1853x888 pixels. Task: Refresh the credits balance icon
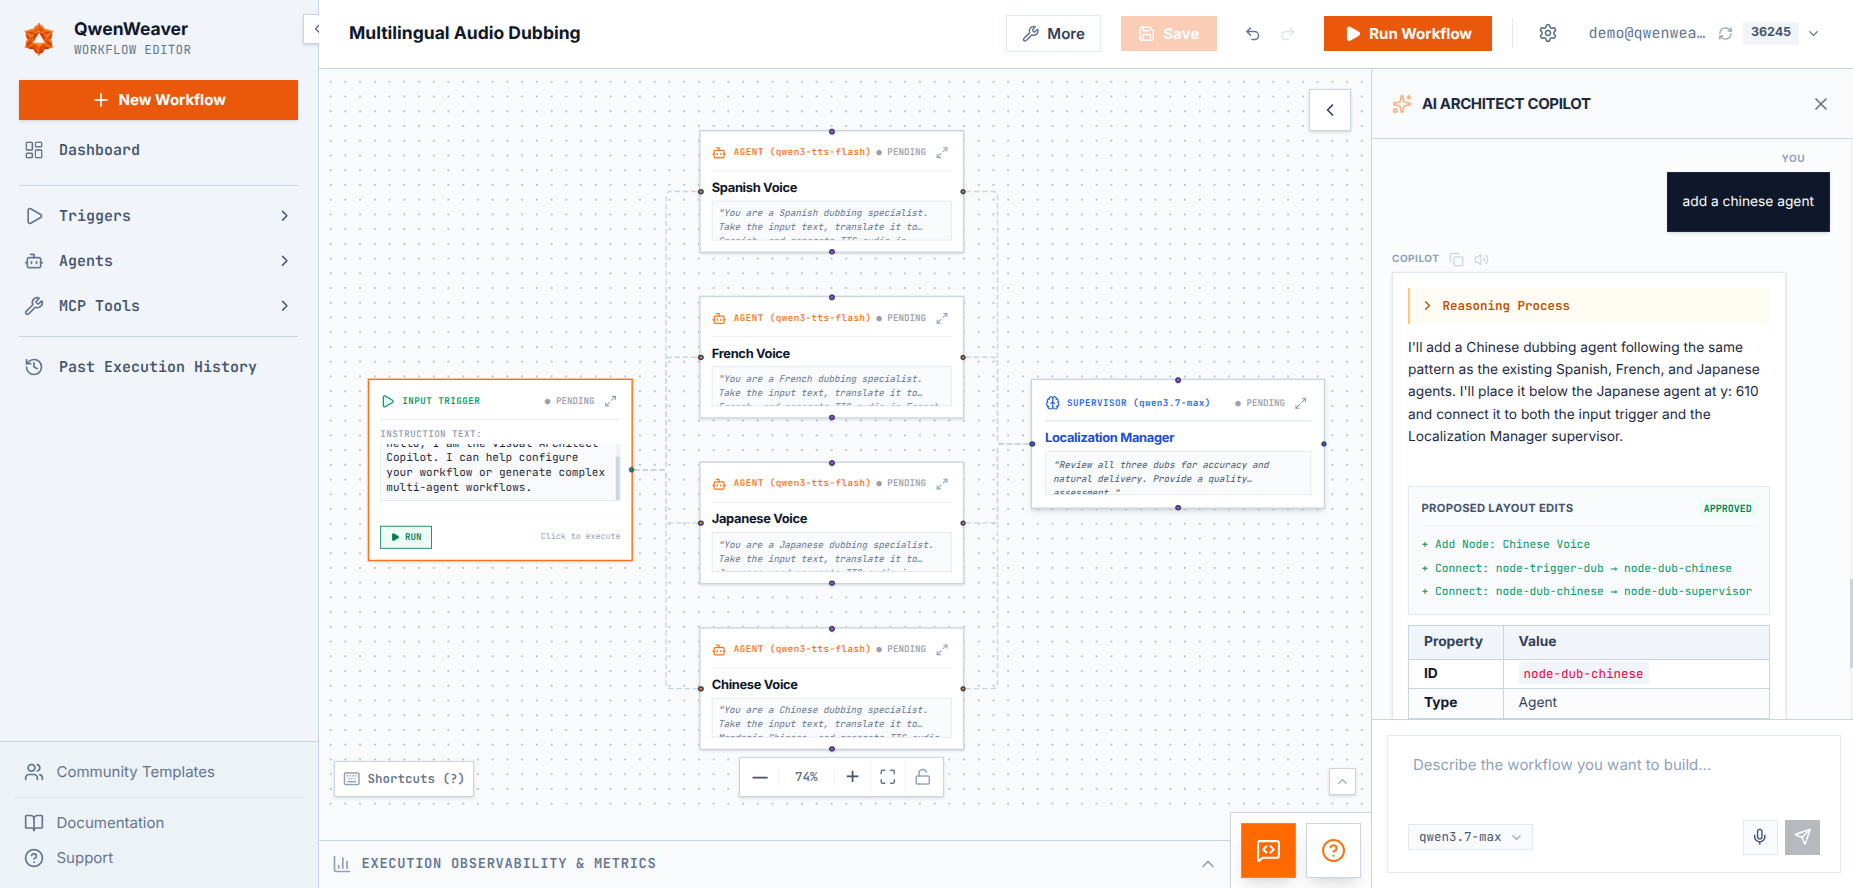click(x=1725, y=33)
